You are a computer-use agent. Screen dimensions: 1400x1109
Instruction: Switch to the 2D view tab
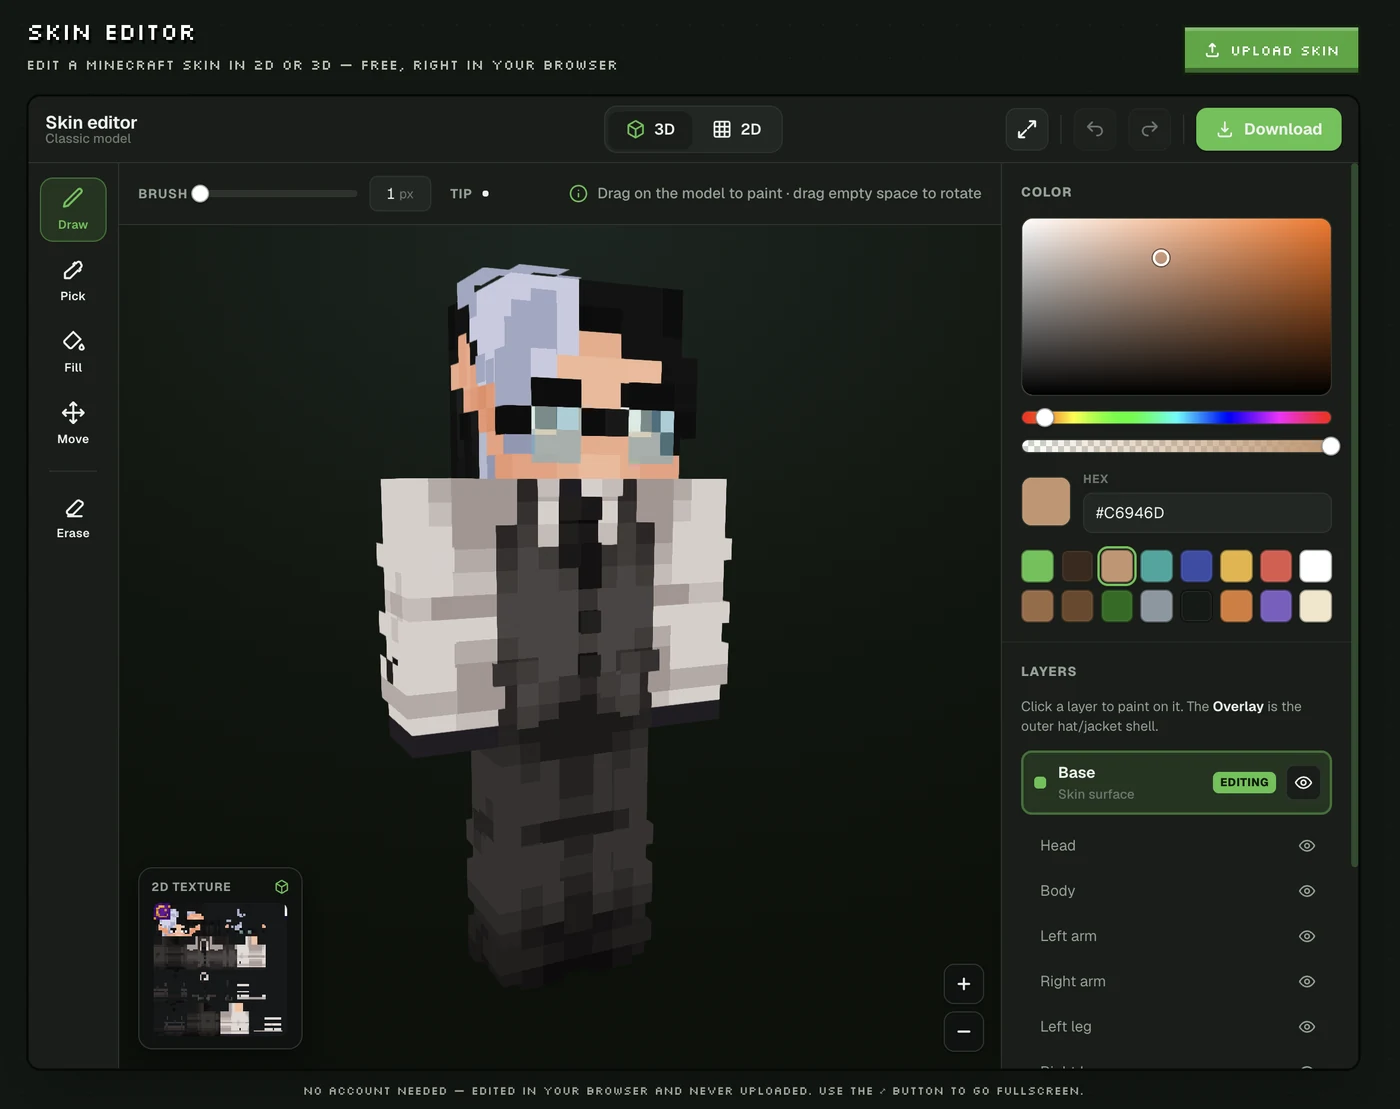[737, 129]
